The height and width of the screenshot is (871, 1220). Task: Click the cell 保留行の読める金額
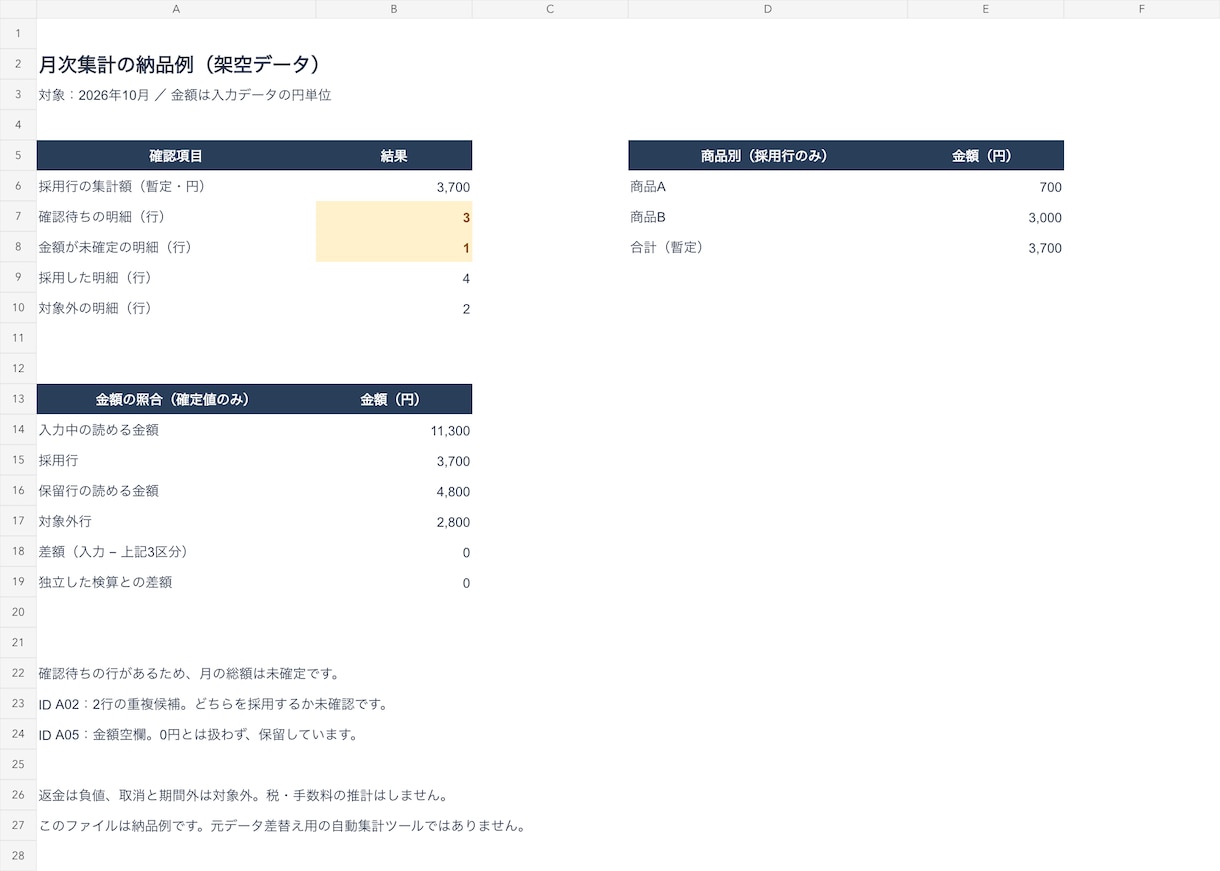pos(176,491)
